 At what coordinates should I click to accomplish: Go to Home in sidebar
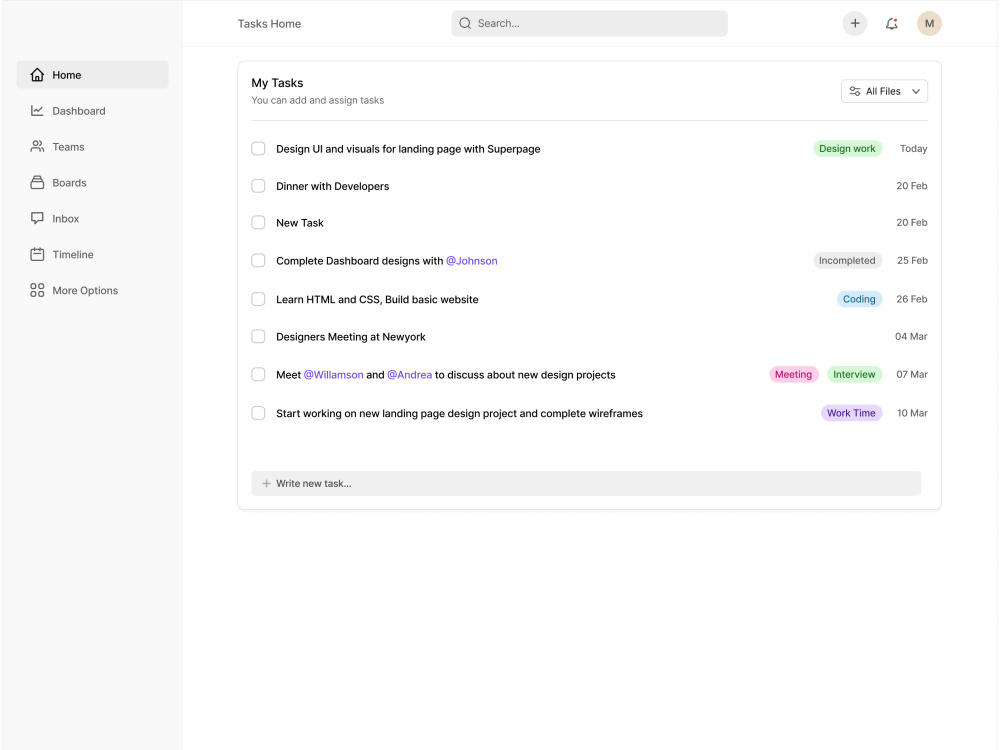click(x=92, y=75)
